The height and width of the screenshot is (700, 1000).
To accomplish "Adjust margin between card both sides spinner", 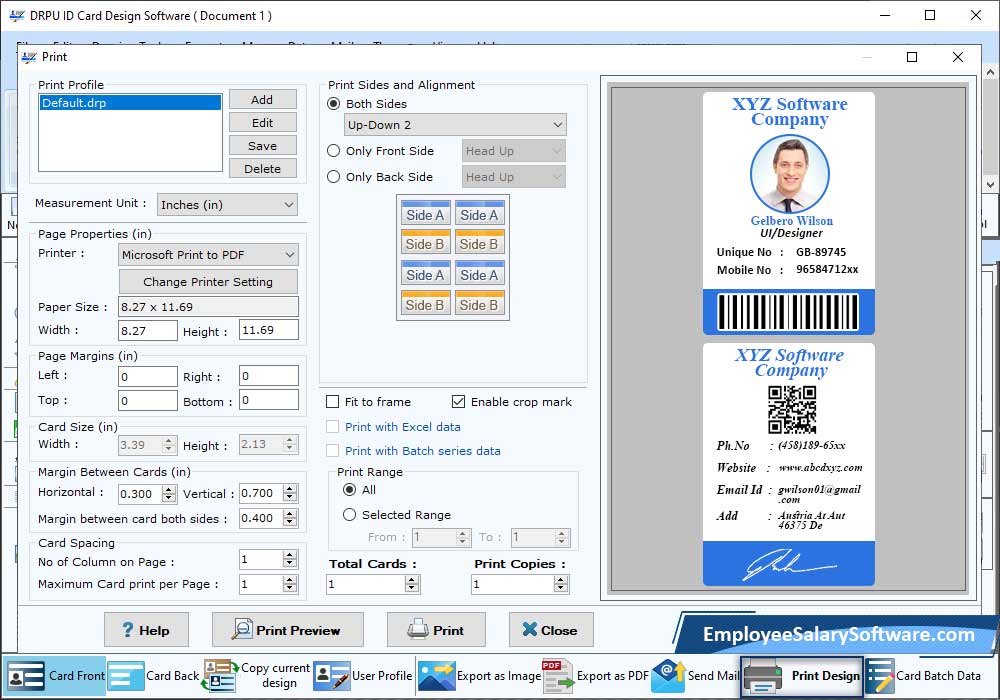I will [290, 518].
